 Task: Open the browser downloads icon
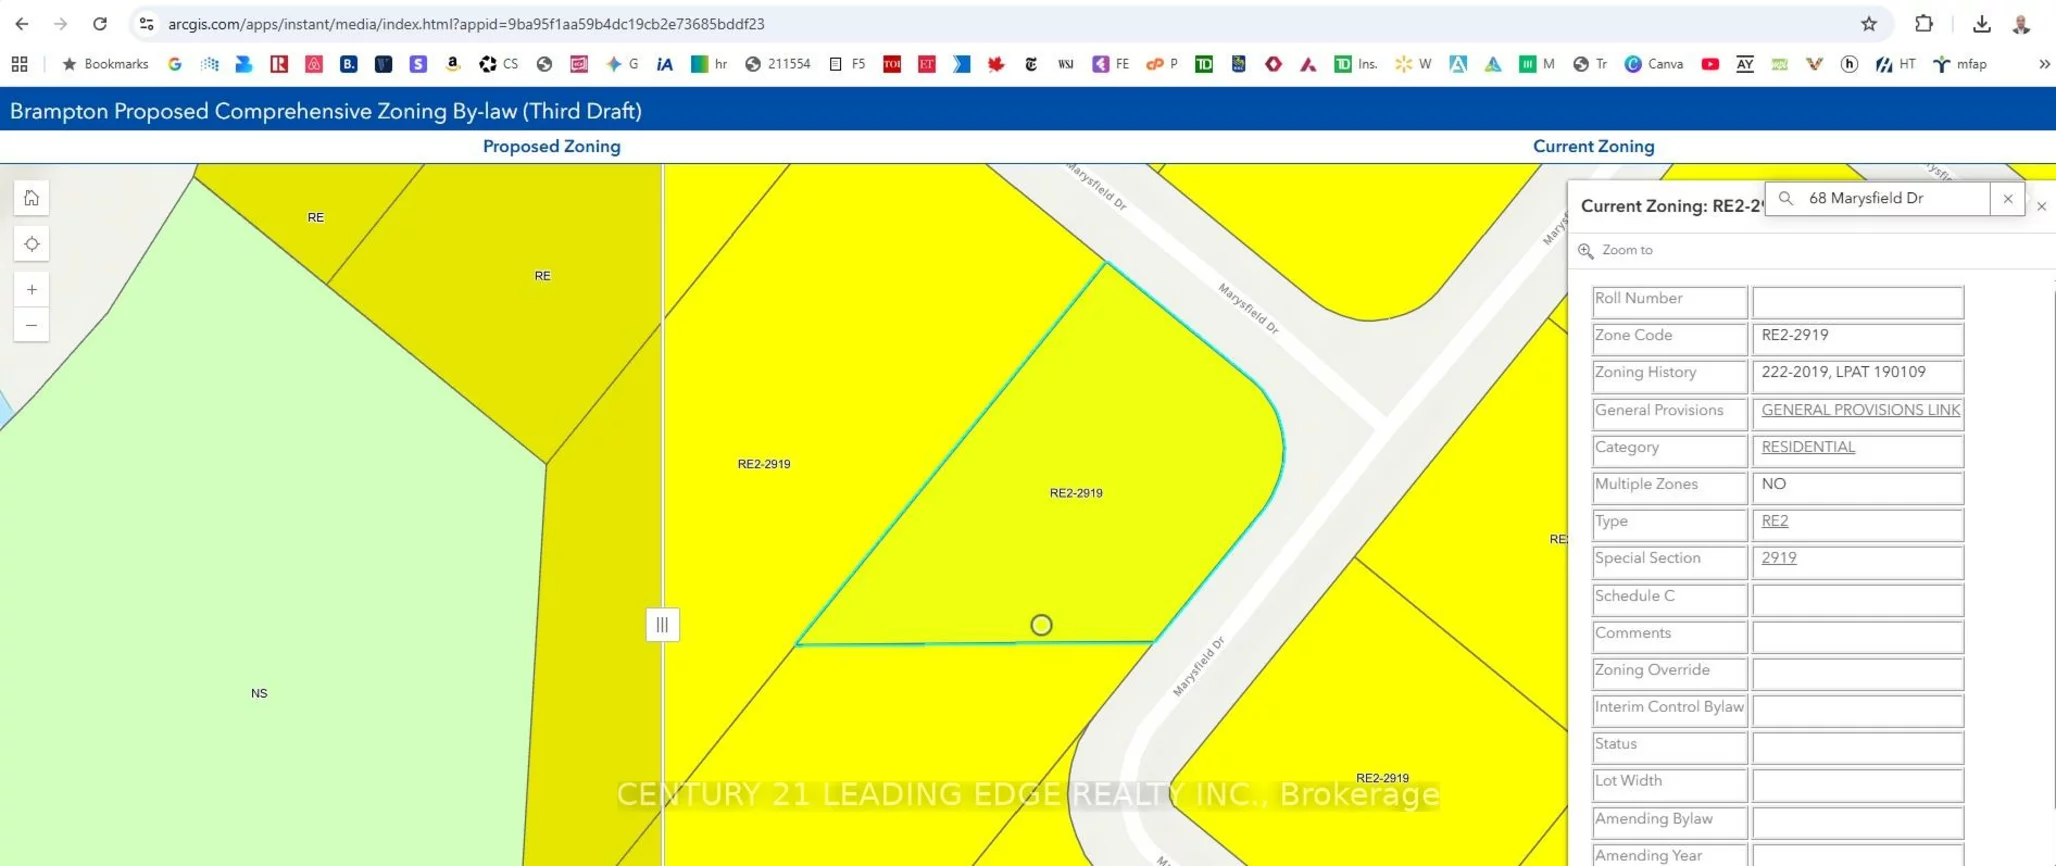coord(1981,24)
